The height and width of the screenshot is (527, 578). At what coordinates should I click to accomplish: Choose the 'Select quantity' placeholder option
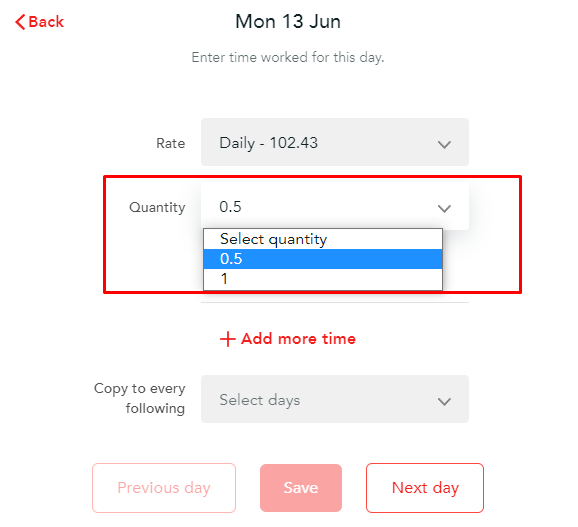pyautogui.click(x=323, y=239)
